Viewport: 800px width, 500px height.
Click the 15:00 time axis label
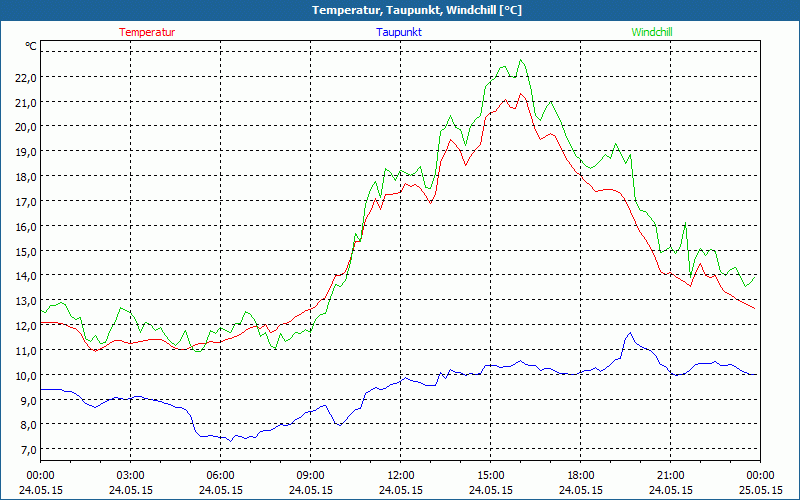point(491,476)
